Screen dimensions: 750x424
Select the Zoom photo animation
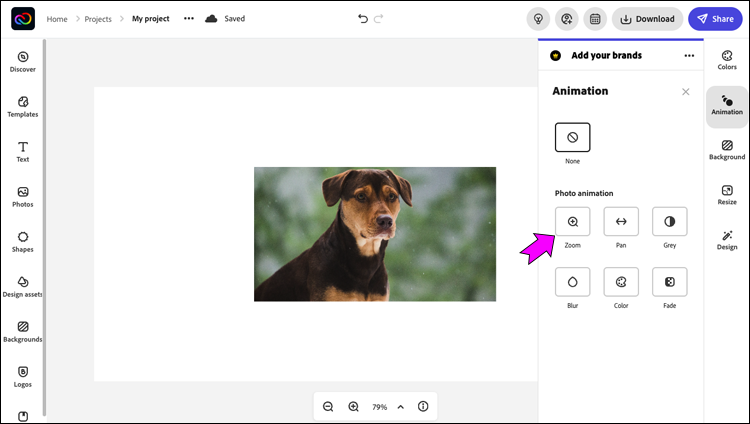coord(572,222)
